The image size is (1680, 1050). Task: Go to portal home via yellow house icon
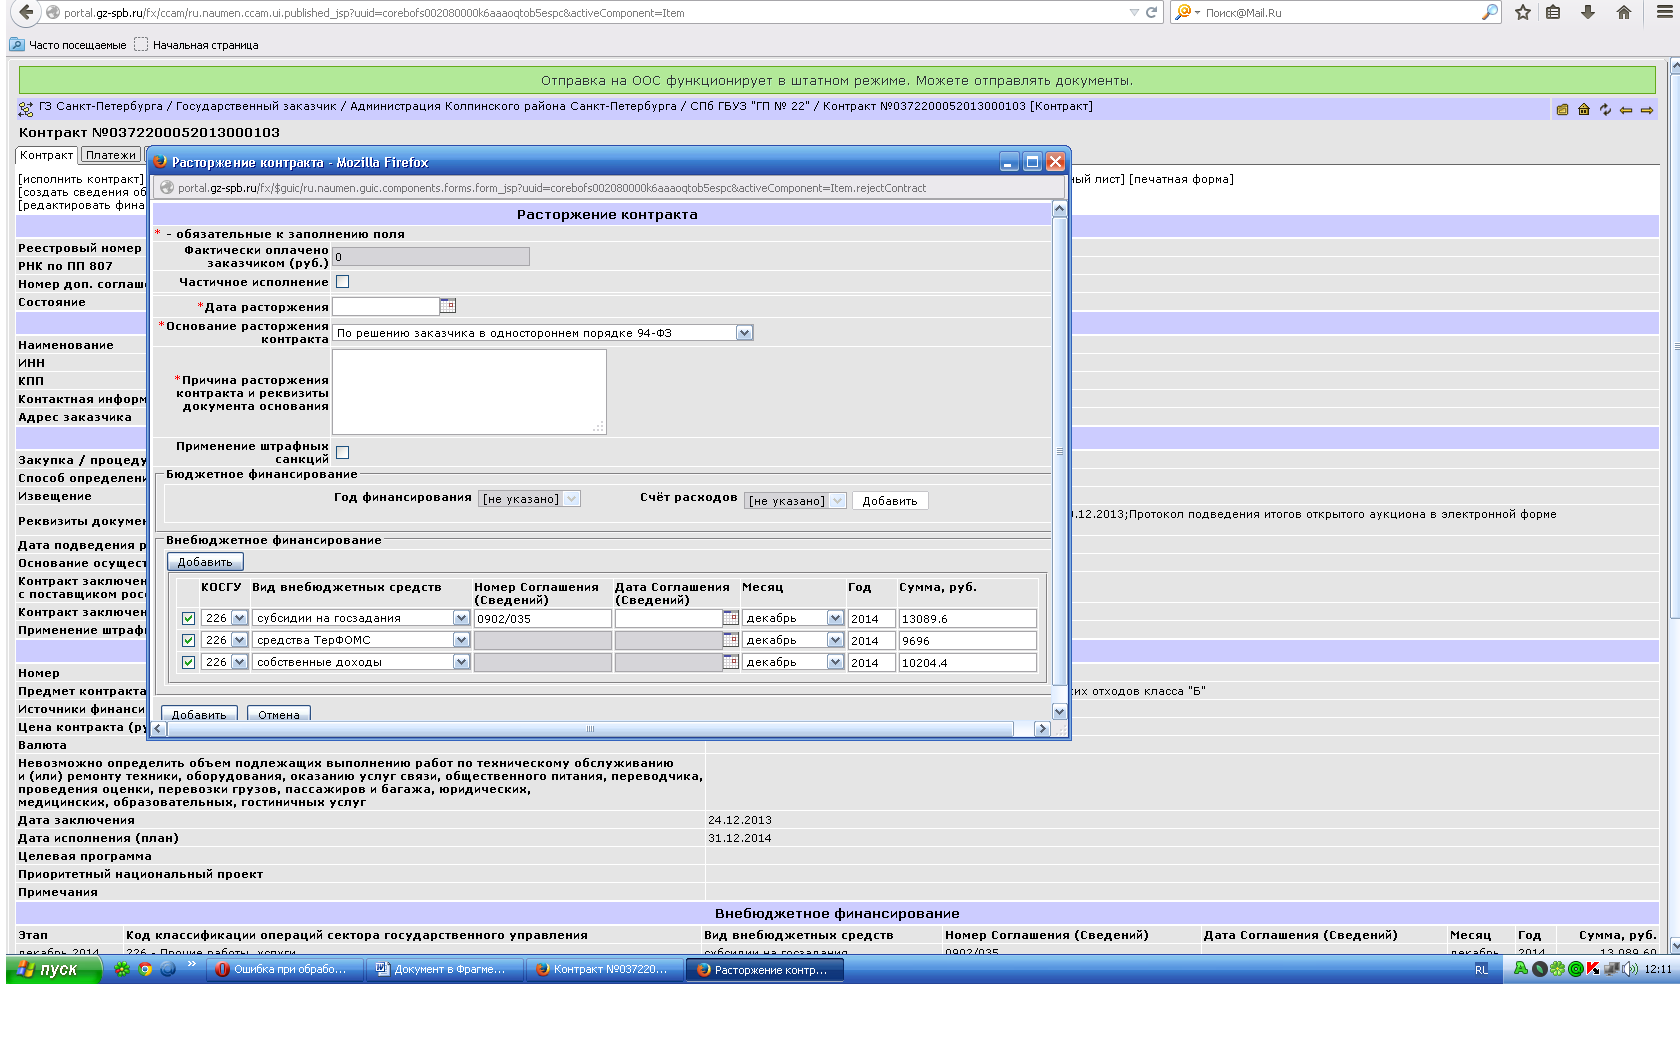tap(1584, 110)
